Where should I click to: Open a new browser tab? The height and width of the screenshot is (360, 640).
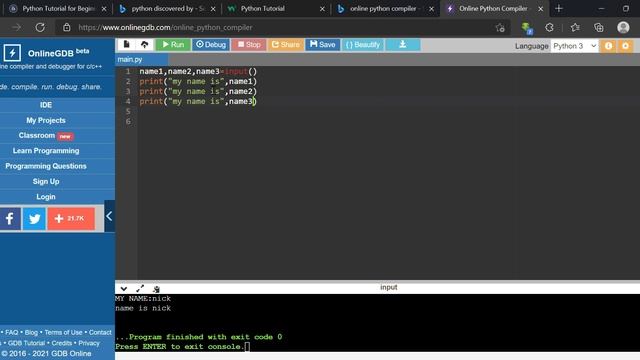tap(559, 9)
